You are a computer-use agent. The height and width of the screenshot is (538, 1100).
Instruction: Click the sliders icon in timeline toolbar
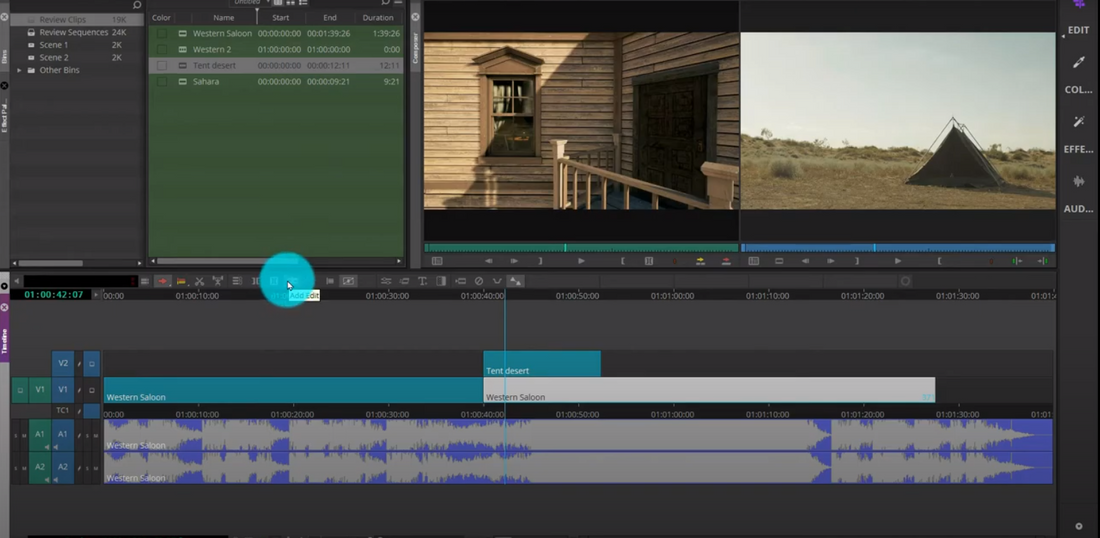tap(386, 281)
